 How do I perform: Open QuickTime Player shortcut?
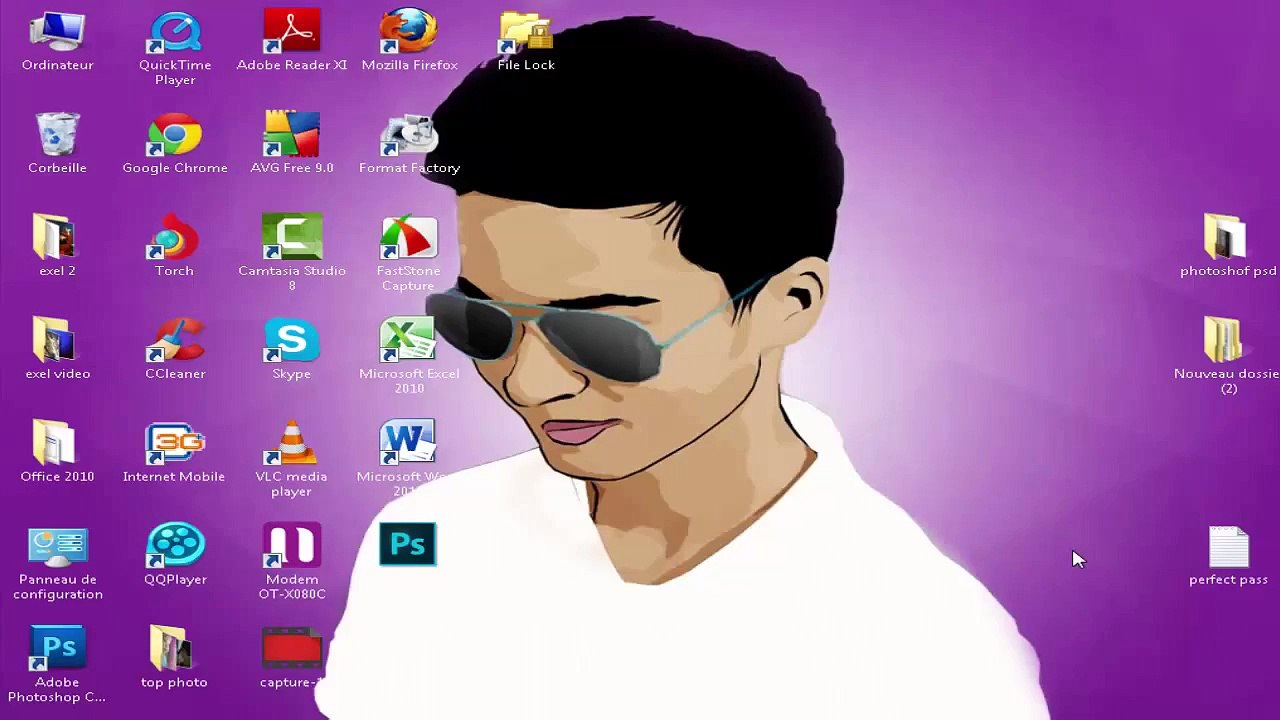point(175,33)
